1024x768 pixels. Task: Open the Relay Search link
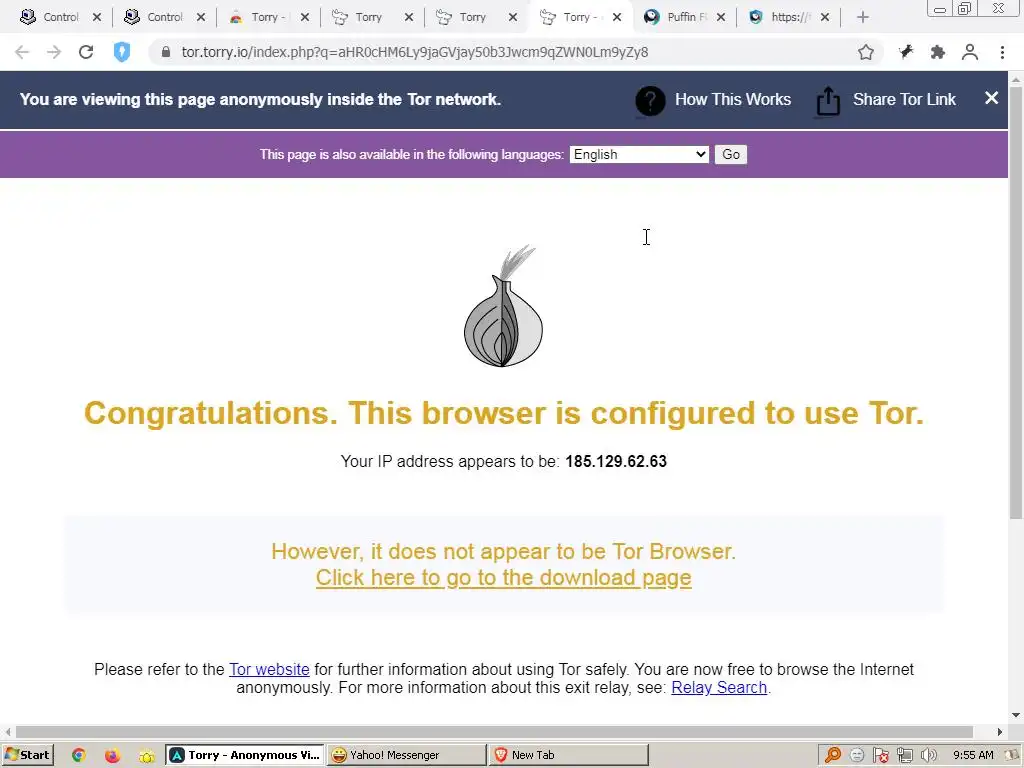[719, 688]
